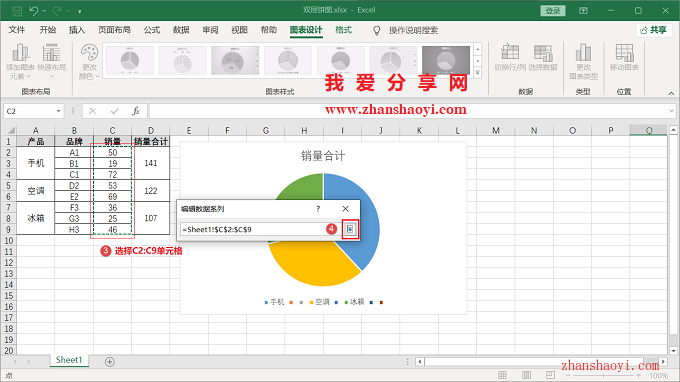
Task: Click the 共享 share button
Action: click(654, 30)
